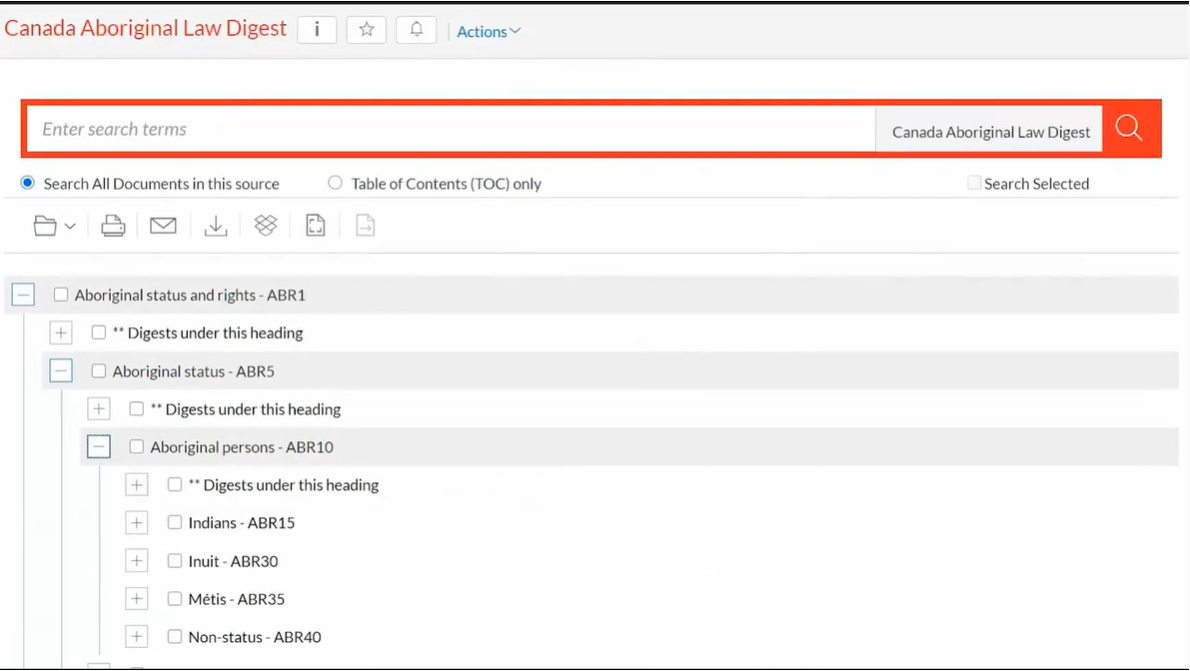This screenshot has height=671, width=1190.
Task: Check the Inuit - ABR30 checkbox
Action: 175,561
